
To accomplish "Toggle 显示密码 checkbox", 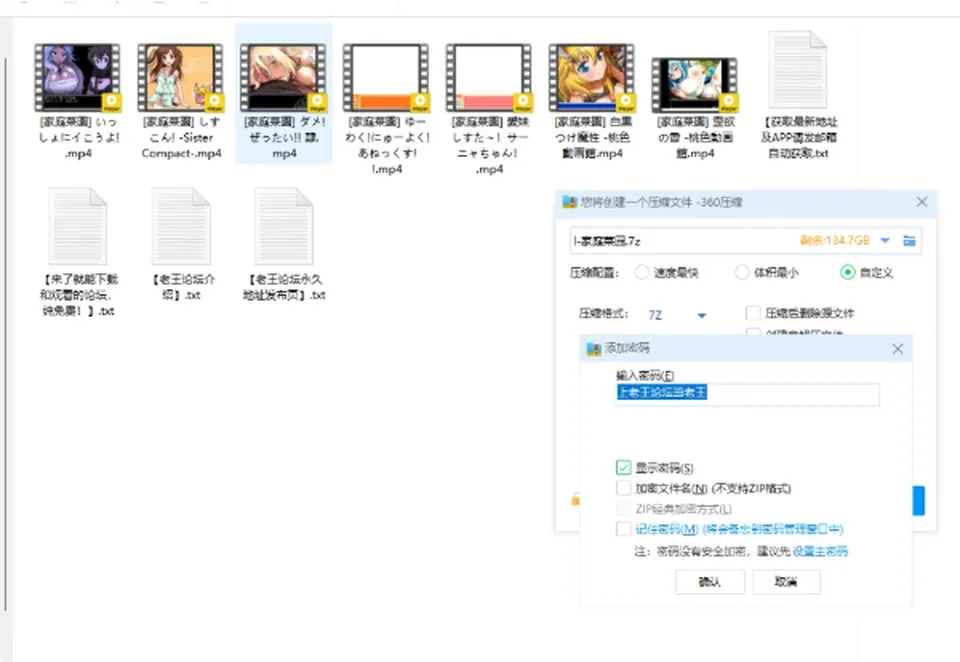I will [623, 468].
